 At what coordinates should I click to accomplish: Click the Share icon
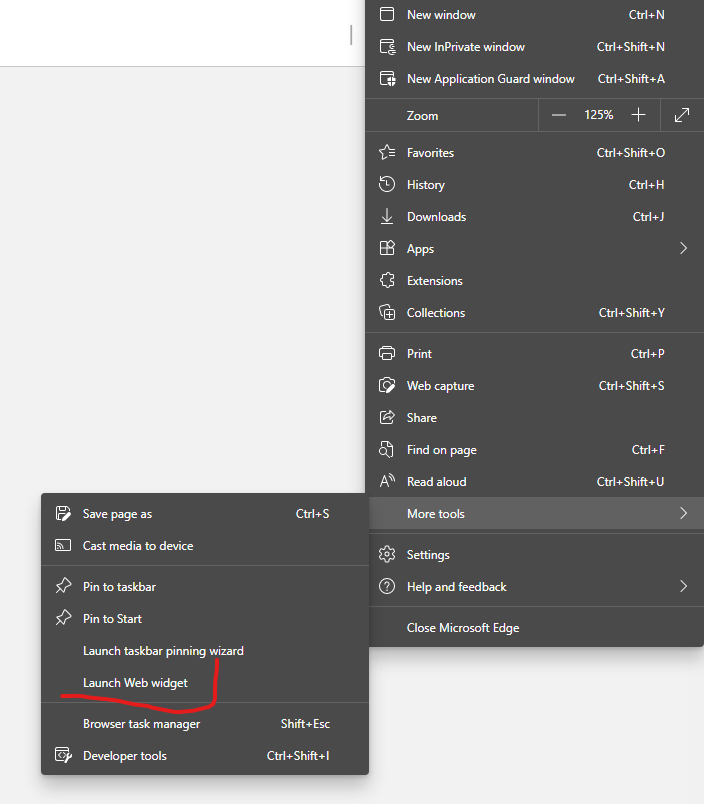pyautogui.click(x=387, y=417)
